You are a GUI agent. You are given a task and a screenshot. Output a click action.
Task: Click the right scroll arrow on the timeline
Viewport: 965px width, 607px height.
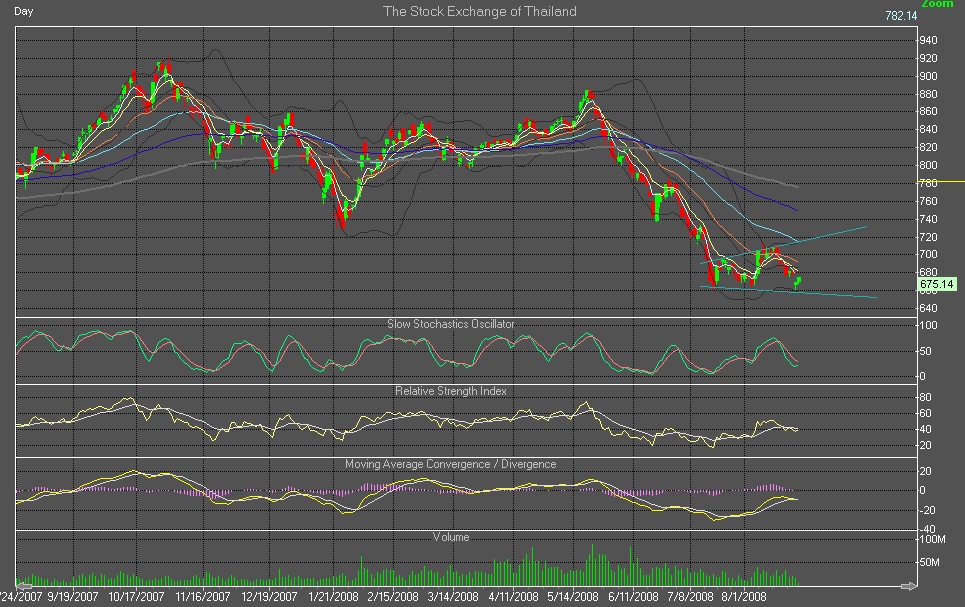[909, 586]
